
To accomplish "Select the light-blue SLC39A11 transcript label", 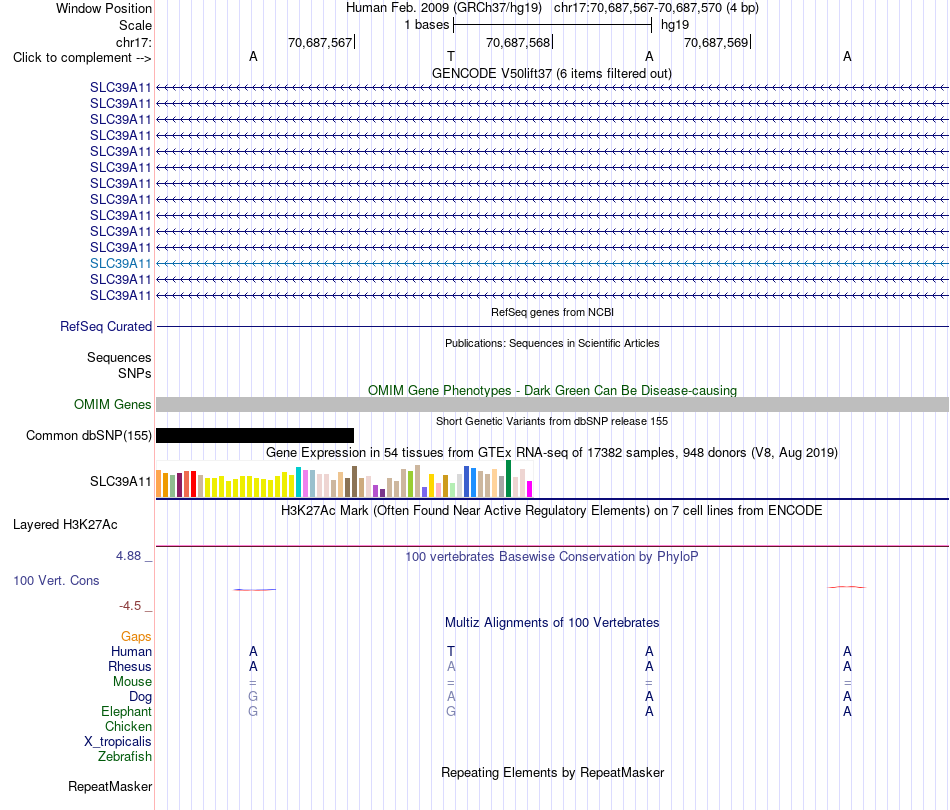I will coord(121,264).
